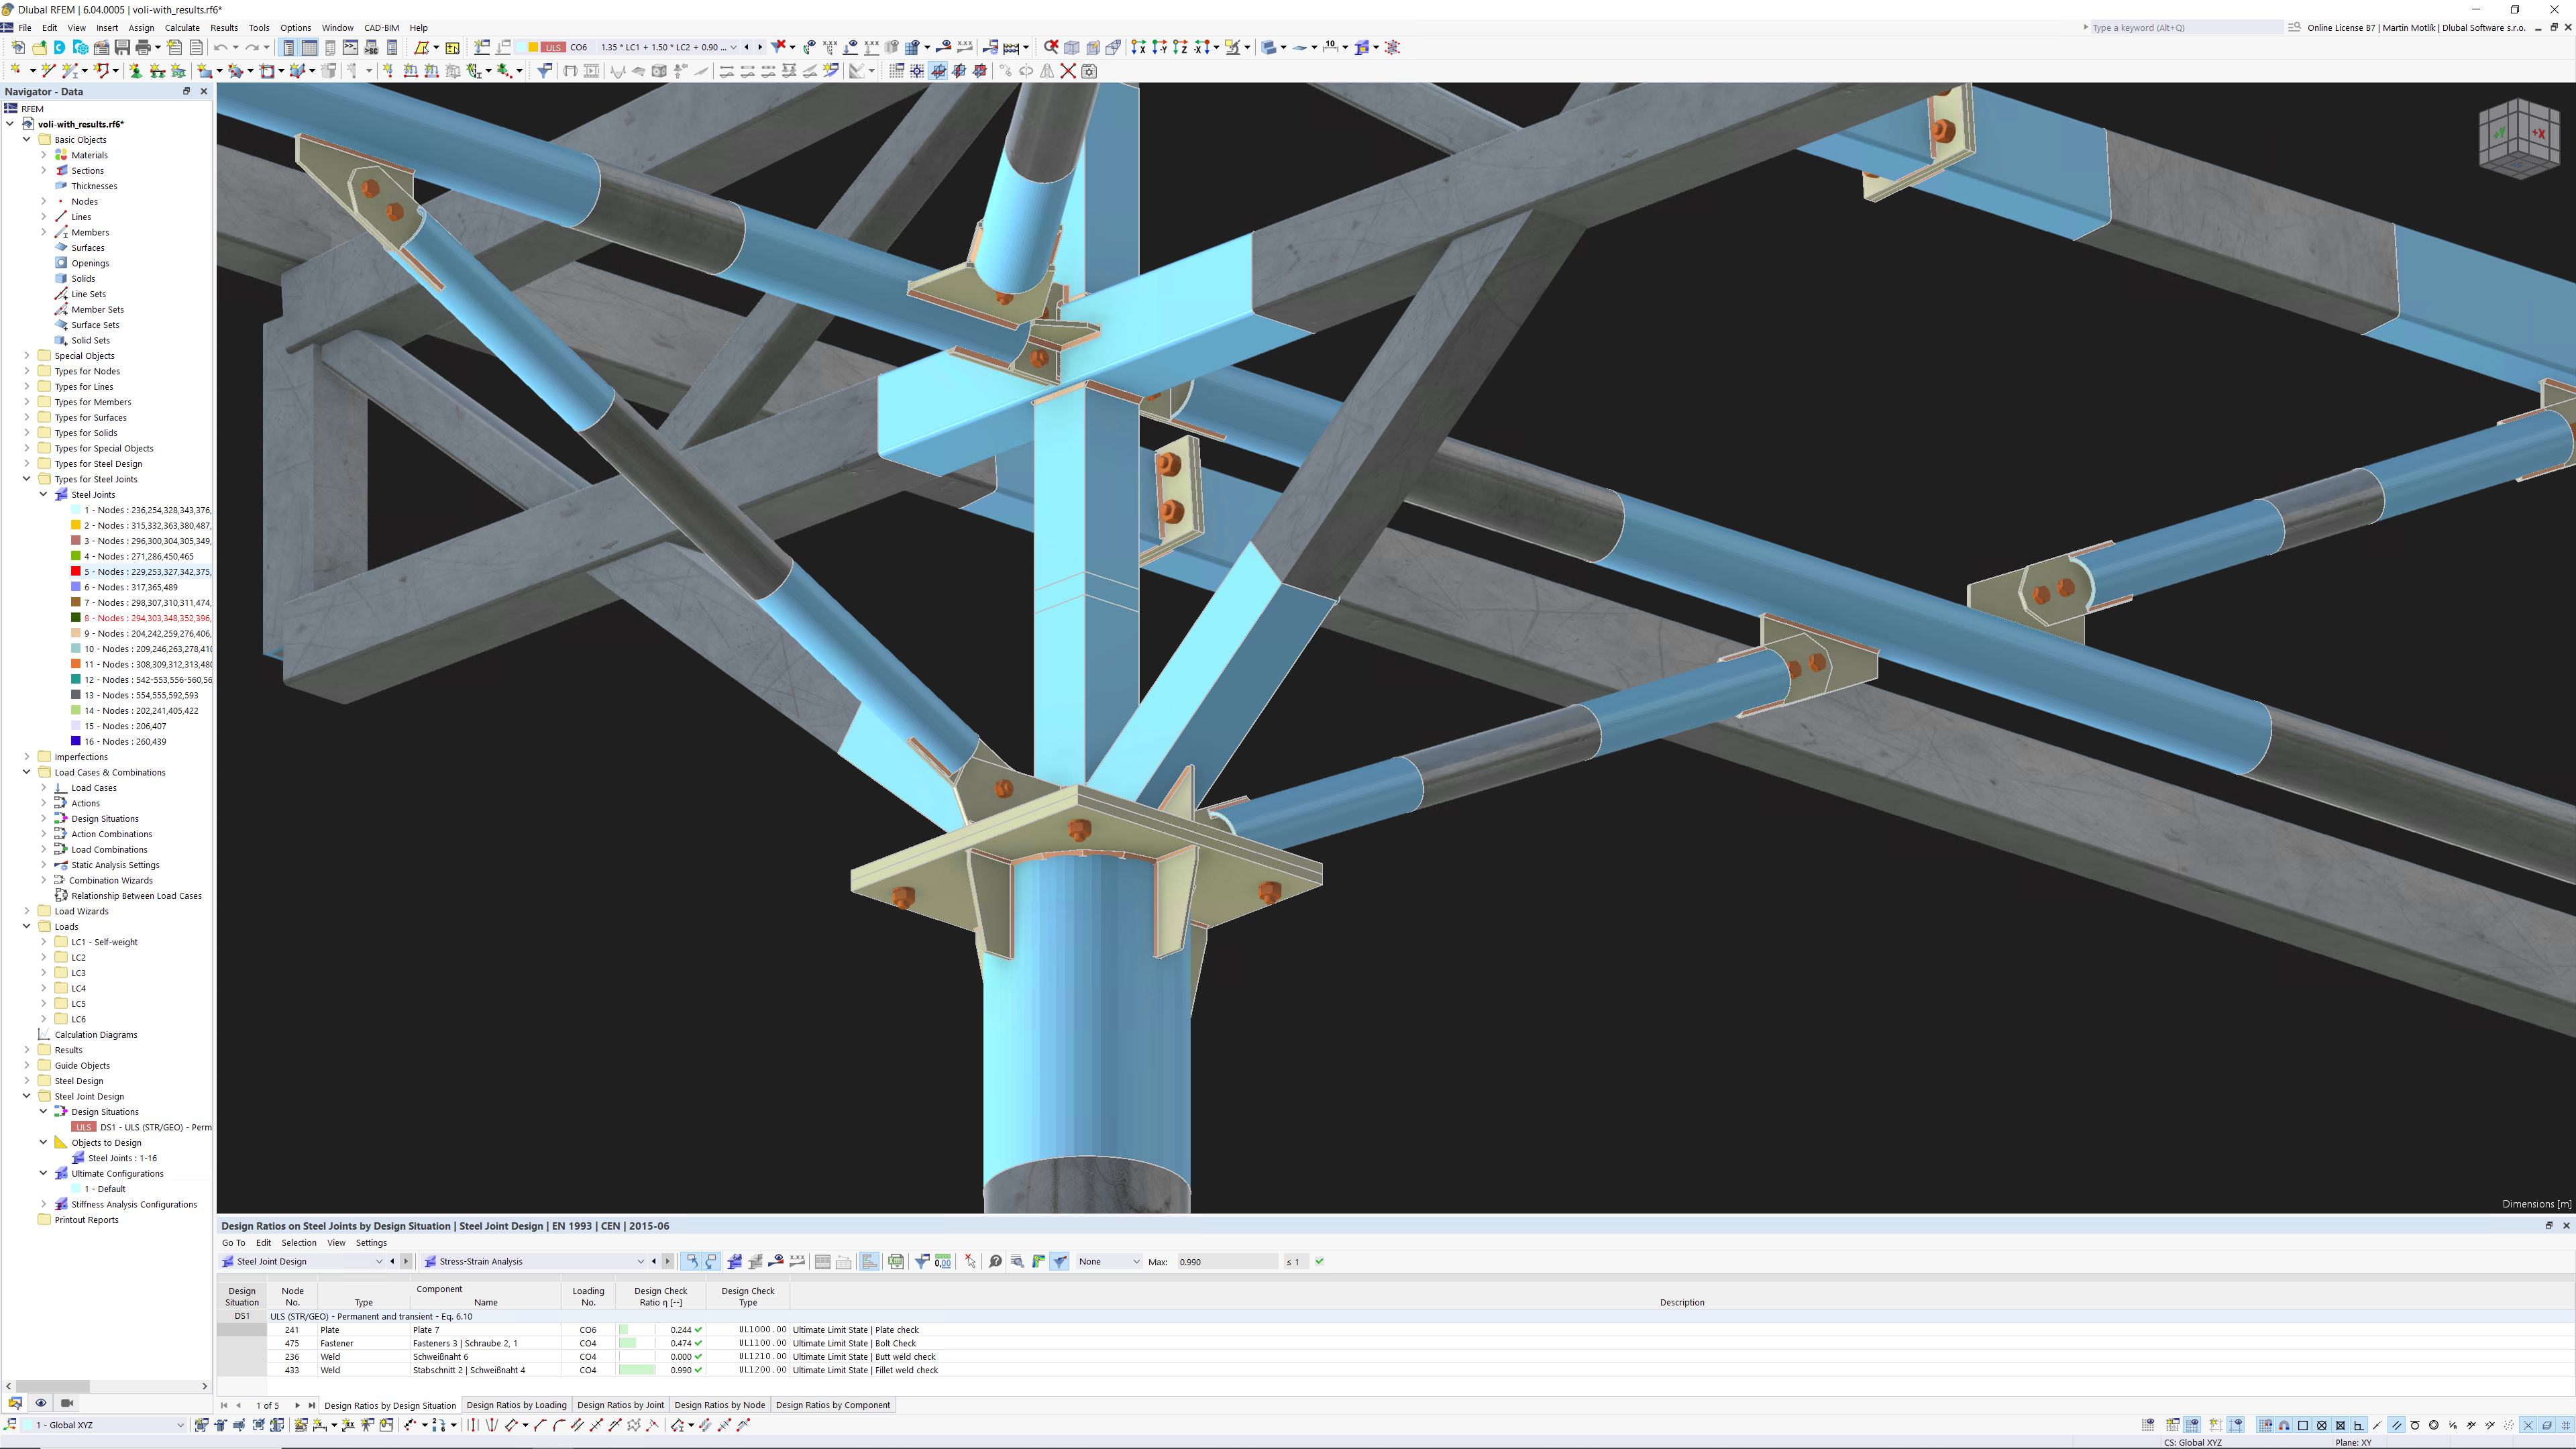Toggle the eye visibility icon bottom left

point(41,1403)
